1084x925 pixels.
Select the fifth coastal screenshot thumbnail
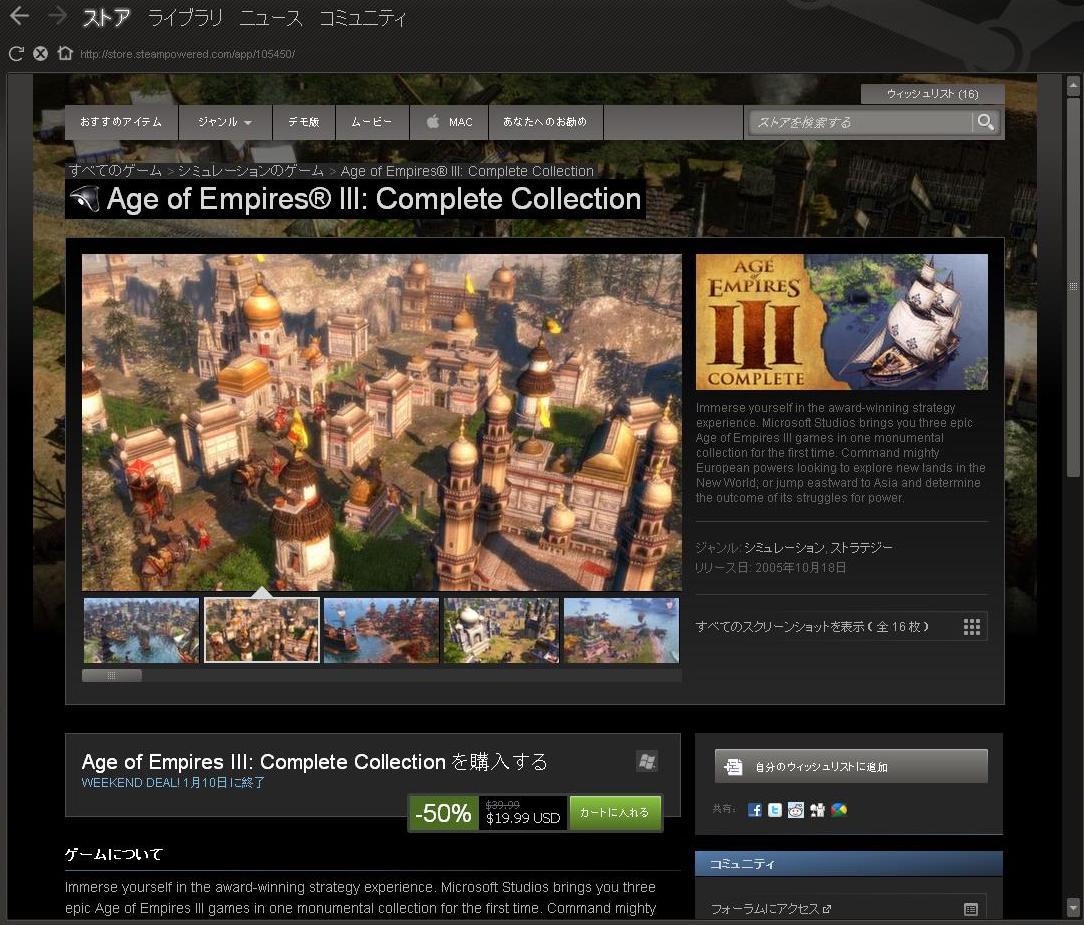click(x=622, y=630)
